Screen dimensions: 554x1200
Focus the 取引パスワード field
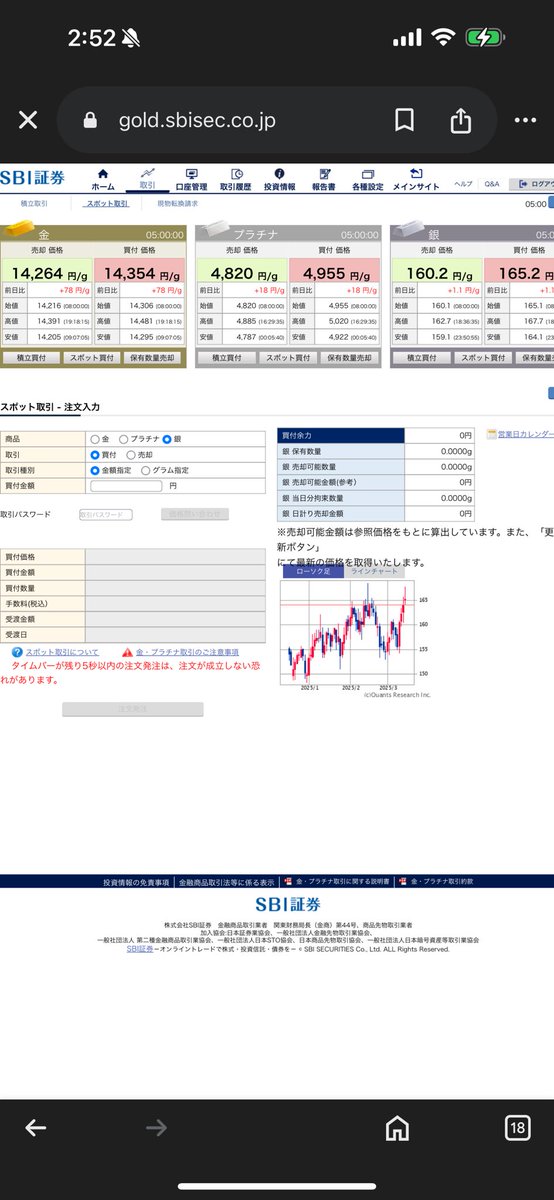tap(105, 514)
